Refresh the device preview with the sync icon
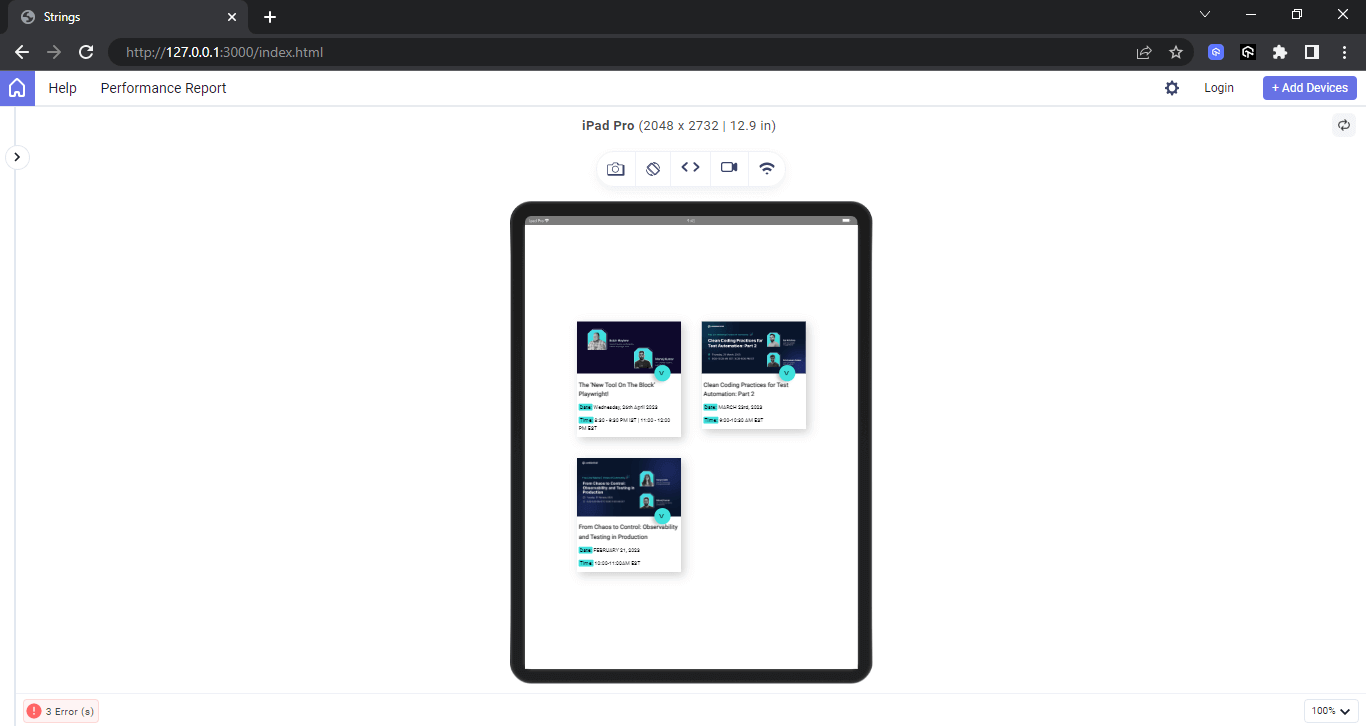Screen dimensions: 1366x726 [x=1344, y=125]
